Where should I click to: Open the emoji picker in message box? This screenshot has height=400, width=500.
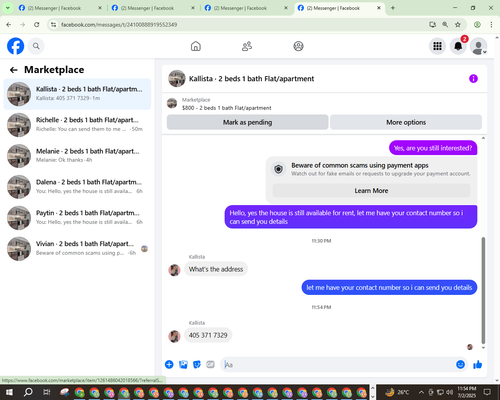(x=460, y=364)
